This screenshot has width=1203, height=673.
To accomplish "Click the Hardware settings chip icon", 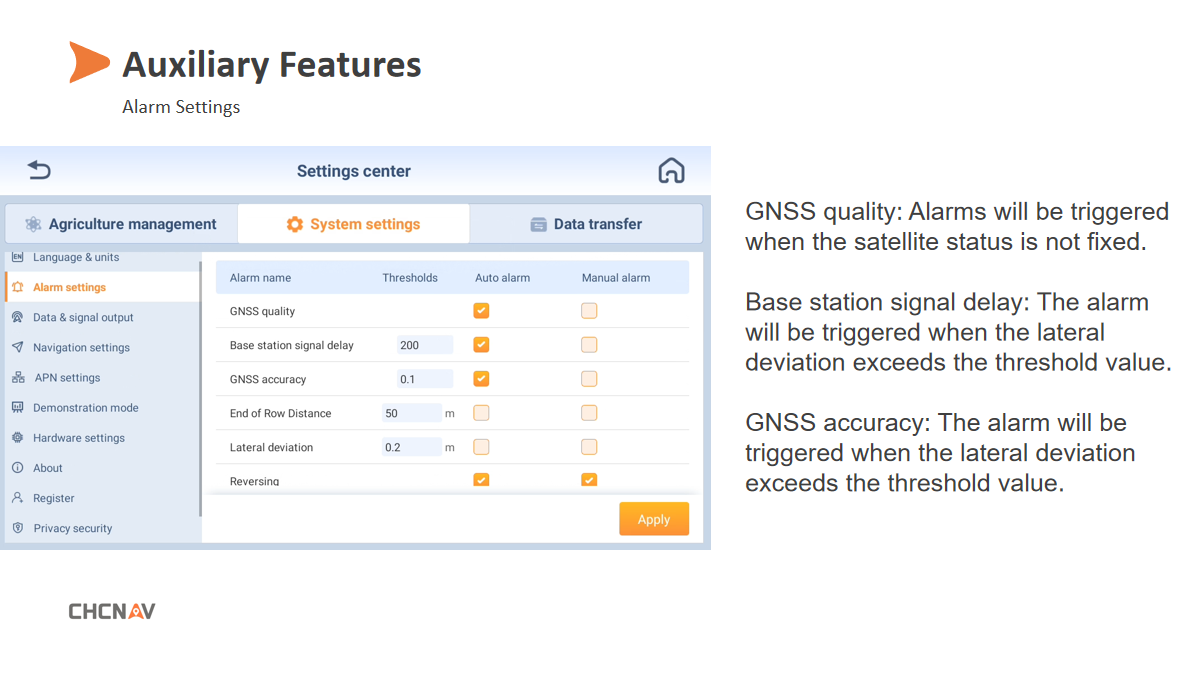I will [x=16, y=437].
